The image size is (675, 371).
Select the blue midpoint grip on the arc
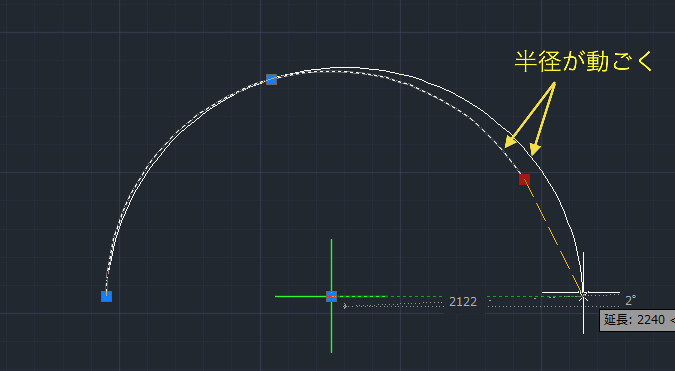[271, 79]
